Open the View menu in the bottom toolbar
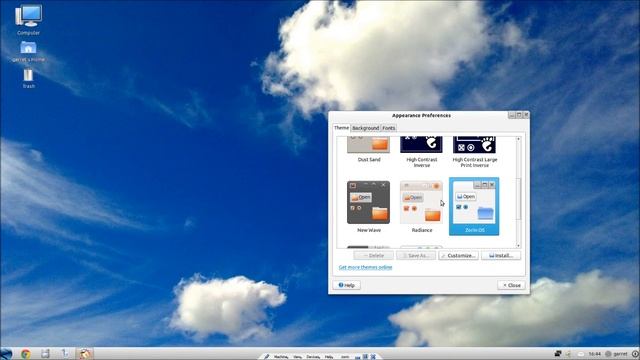640x360 pixels. 298,357
